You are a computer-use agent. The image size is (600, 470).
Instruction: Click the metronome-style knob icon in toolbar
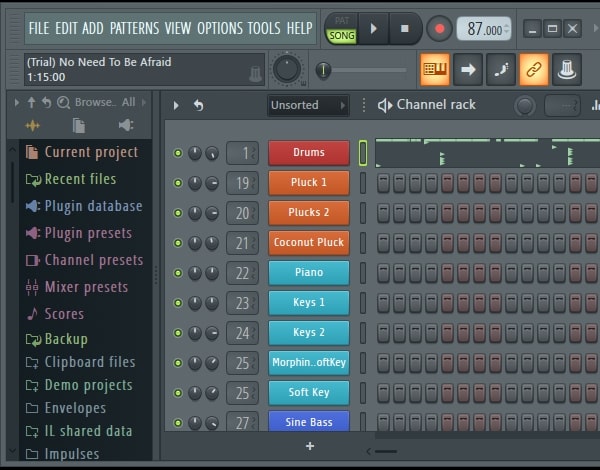[x=567, y=69]
